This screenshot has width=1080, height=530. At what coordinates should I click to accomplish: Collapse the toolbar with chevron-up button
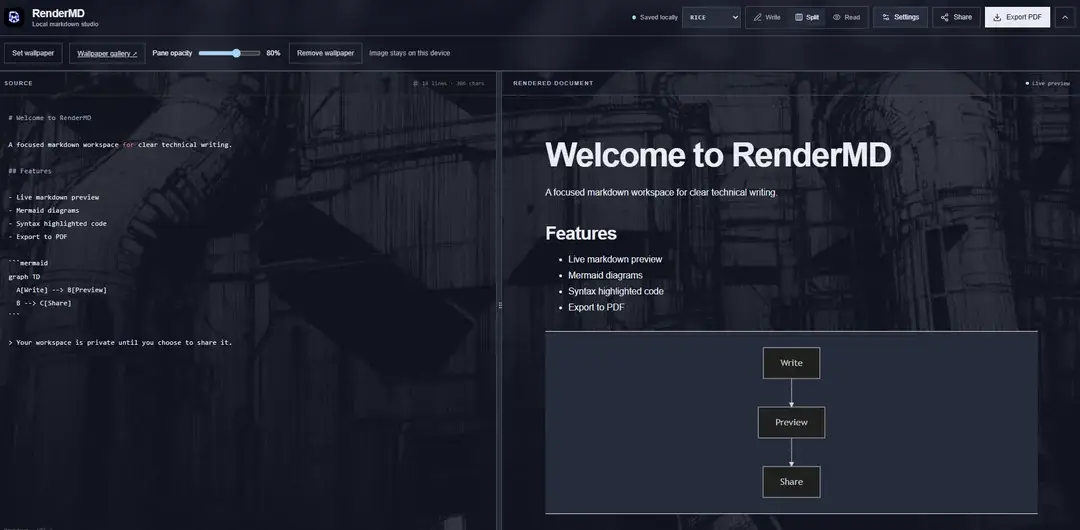[1065, 17]
